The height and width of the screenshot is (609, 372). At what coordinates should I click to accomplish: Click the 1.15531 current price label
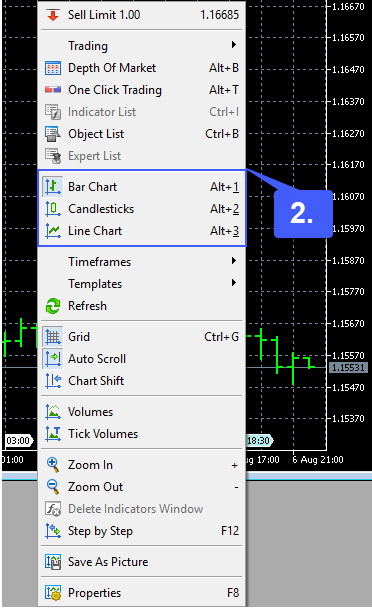pos(348,367)
